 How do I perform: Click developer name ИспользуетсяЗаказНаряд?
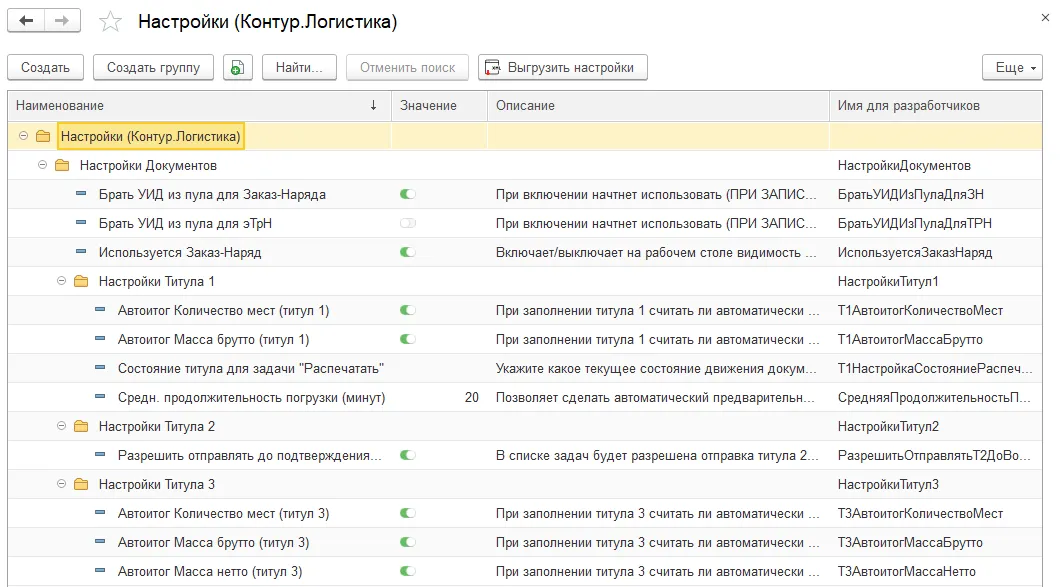pyautogui.click(x=915, y=253)
